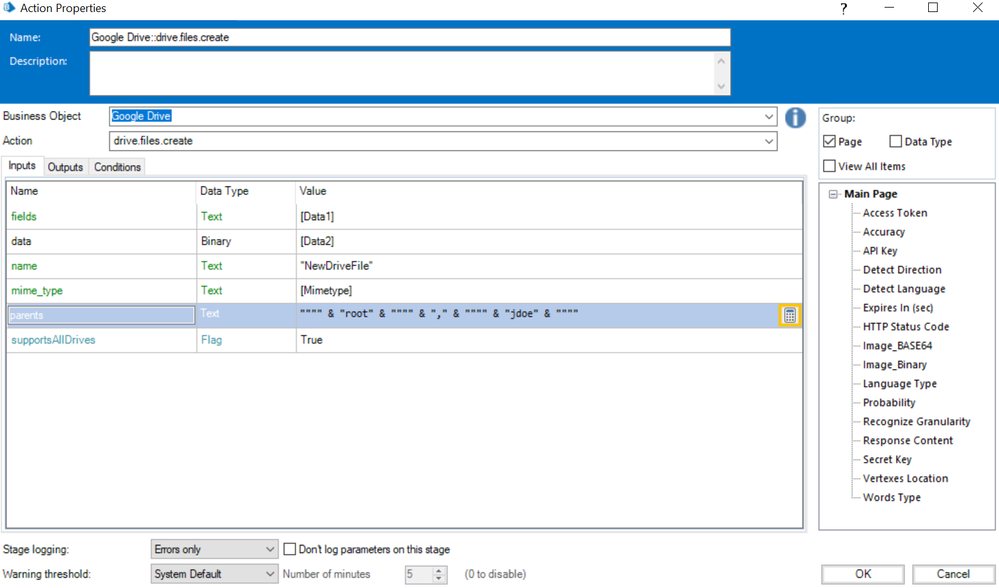Expand the Action dropdown list
Screen dimensions: 999x588
coord(768,141)
